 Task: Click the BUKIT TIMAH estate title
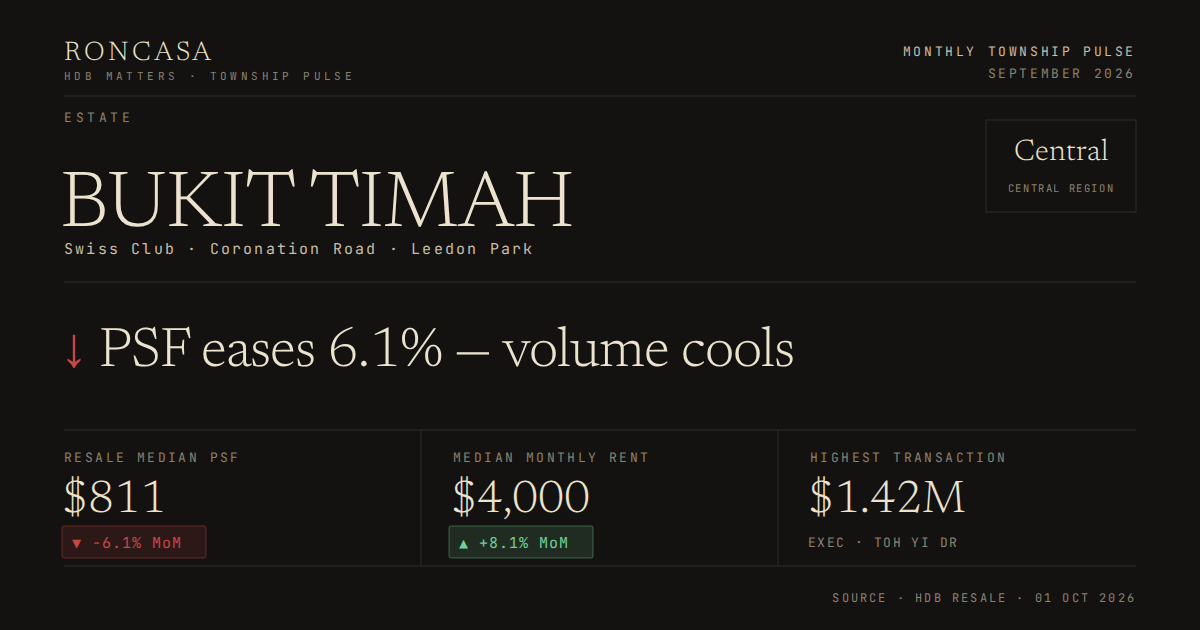pos(318,201)
